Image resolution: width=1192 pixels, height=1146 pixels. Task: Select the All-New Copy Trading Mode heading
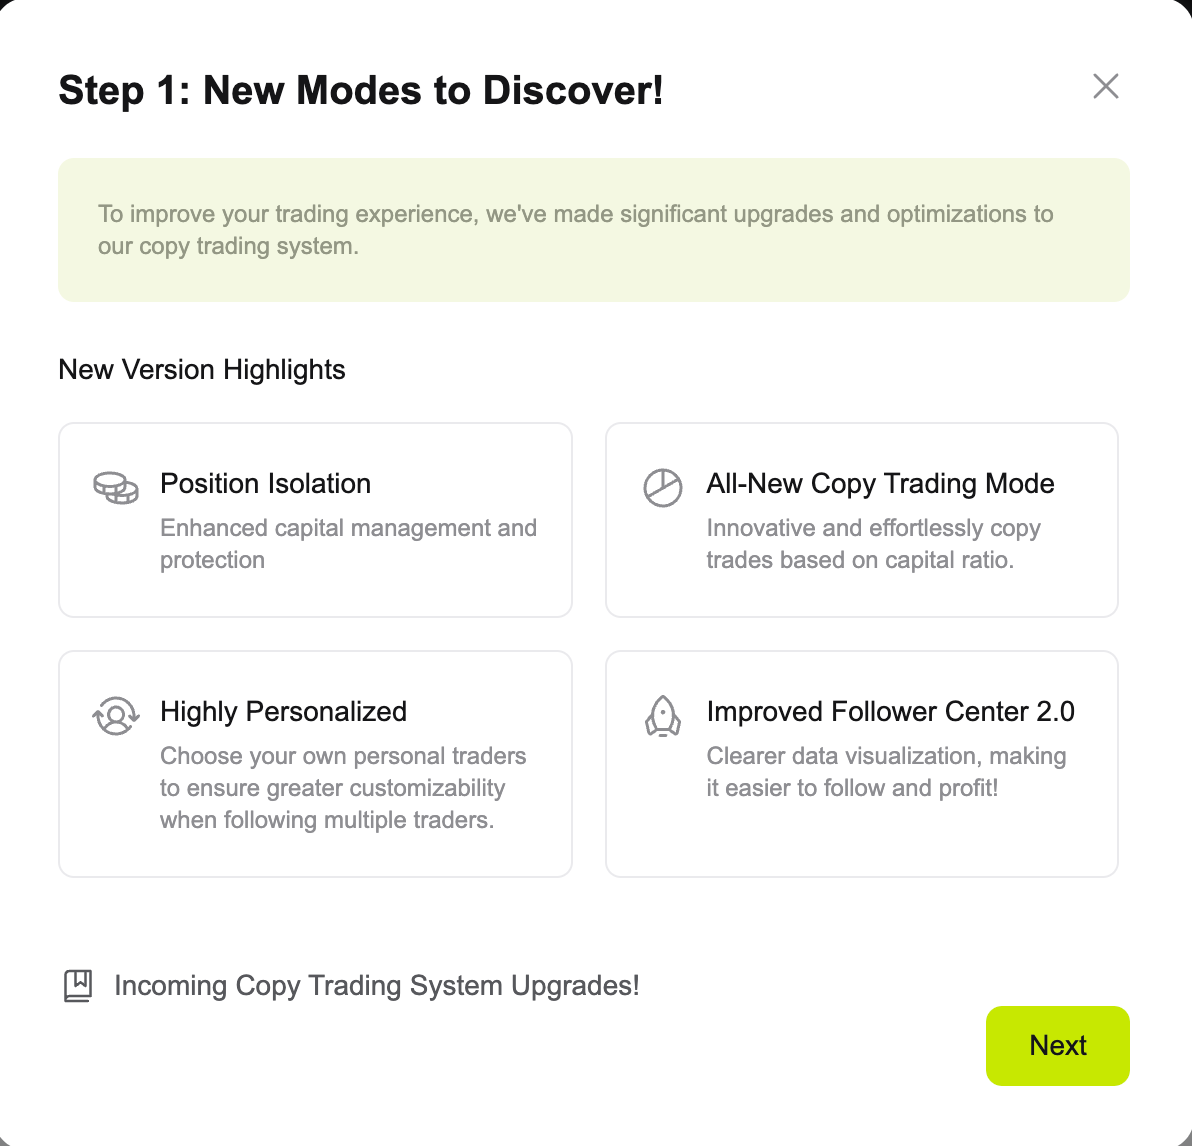click(880, 484)
